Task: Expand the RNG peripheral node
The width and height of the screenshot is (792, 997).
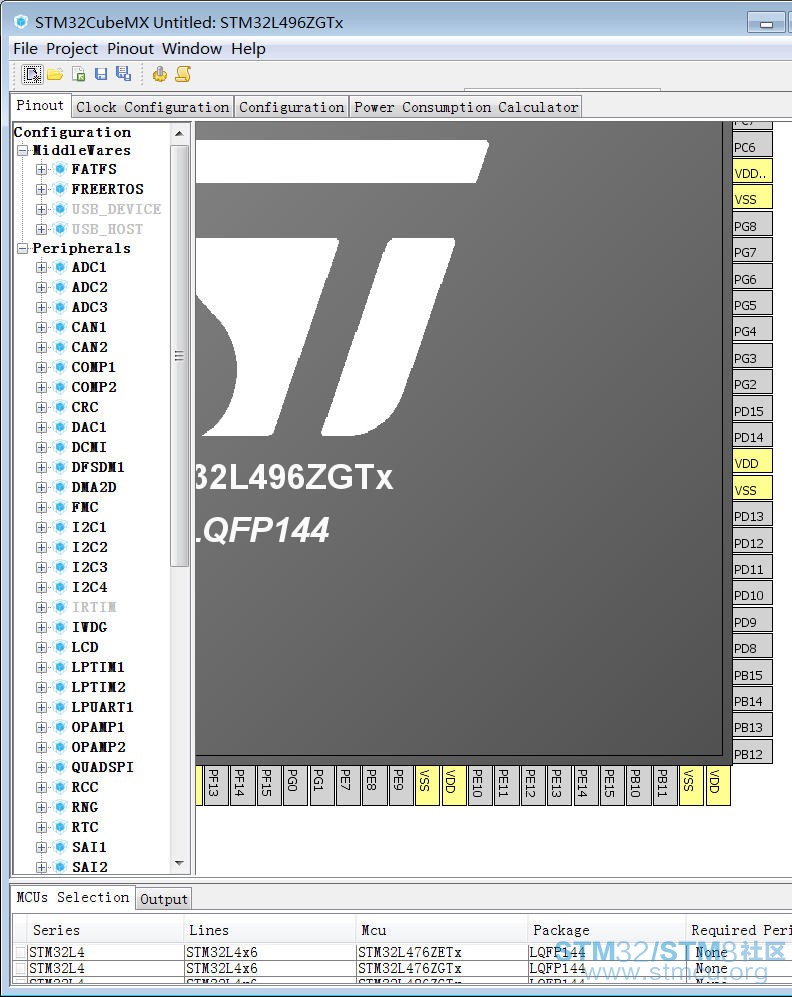Action: (41, 808)
